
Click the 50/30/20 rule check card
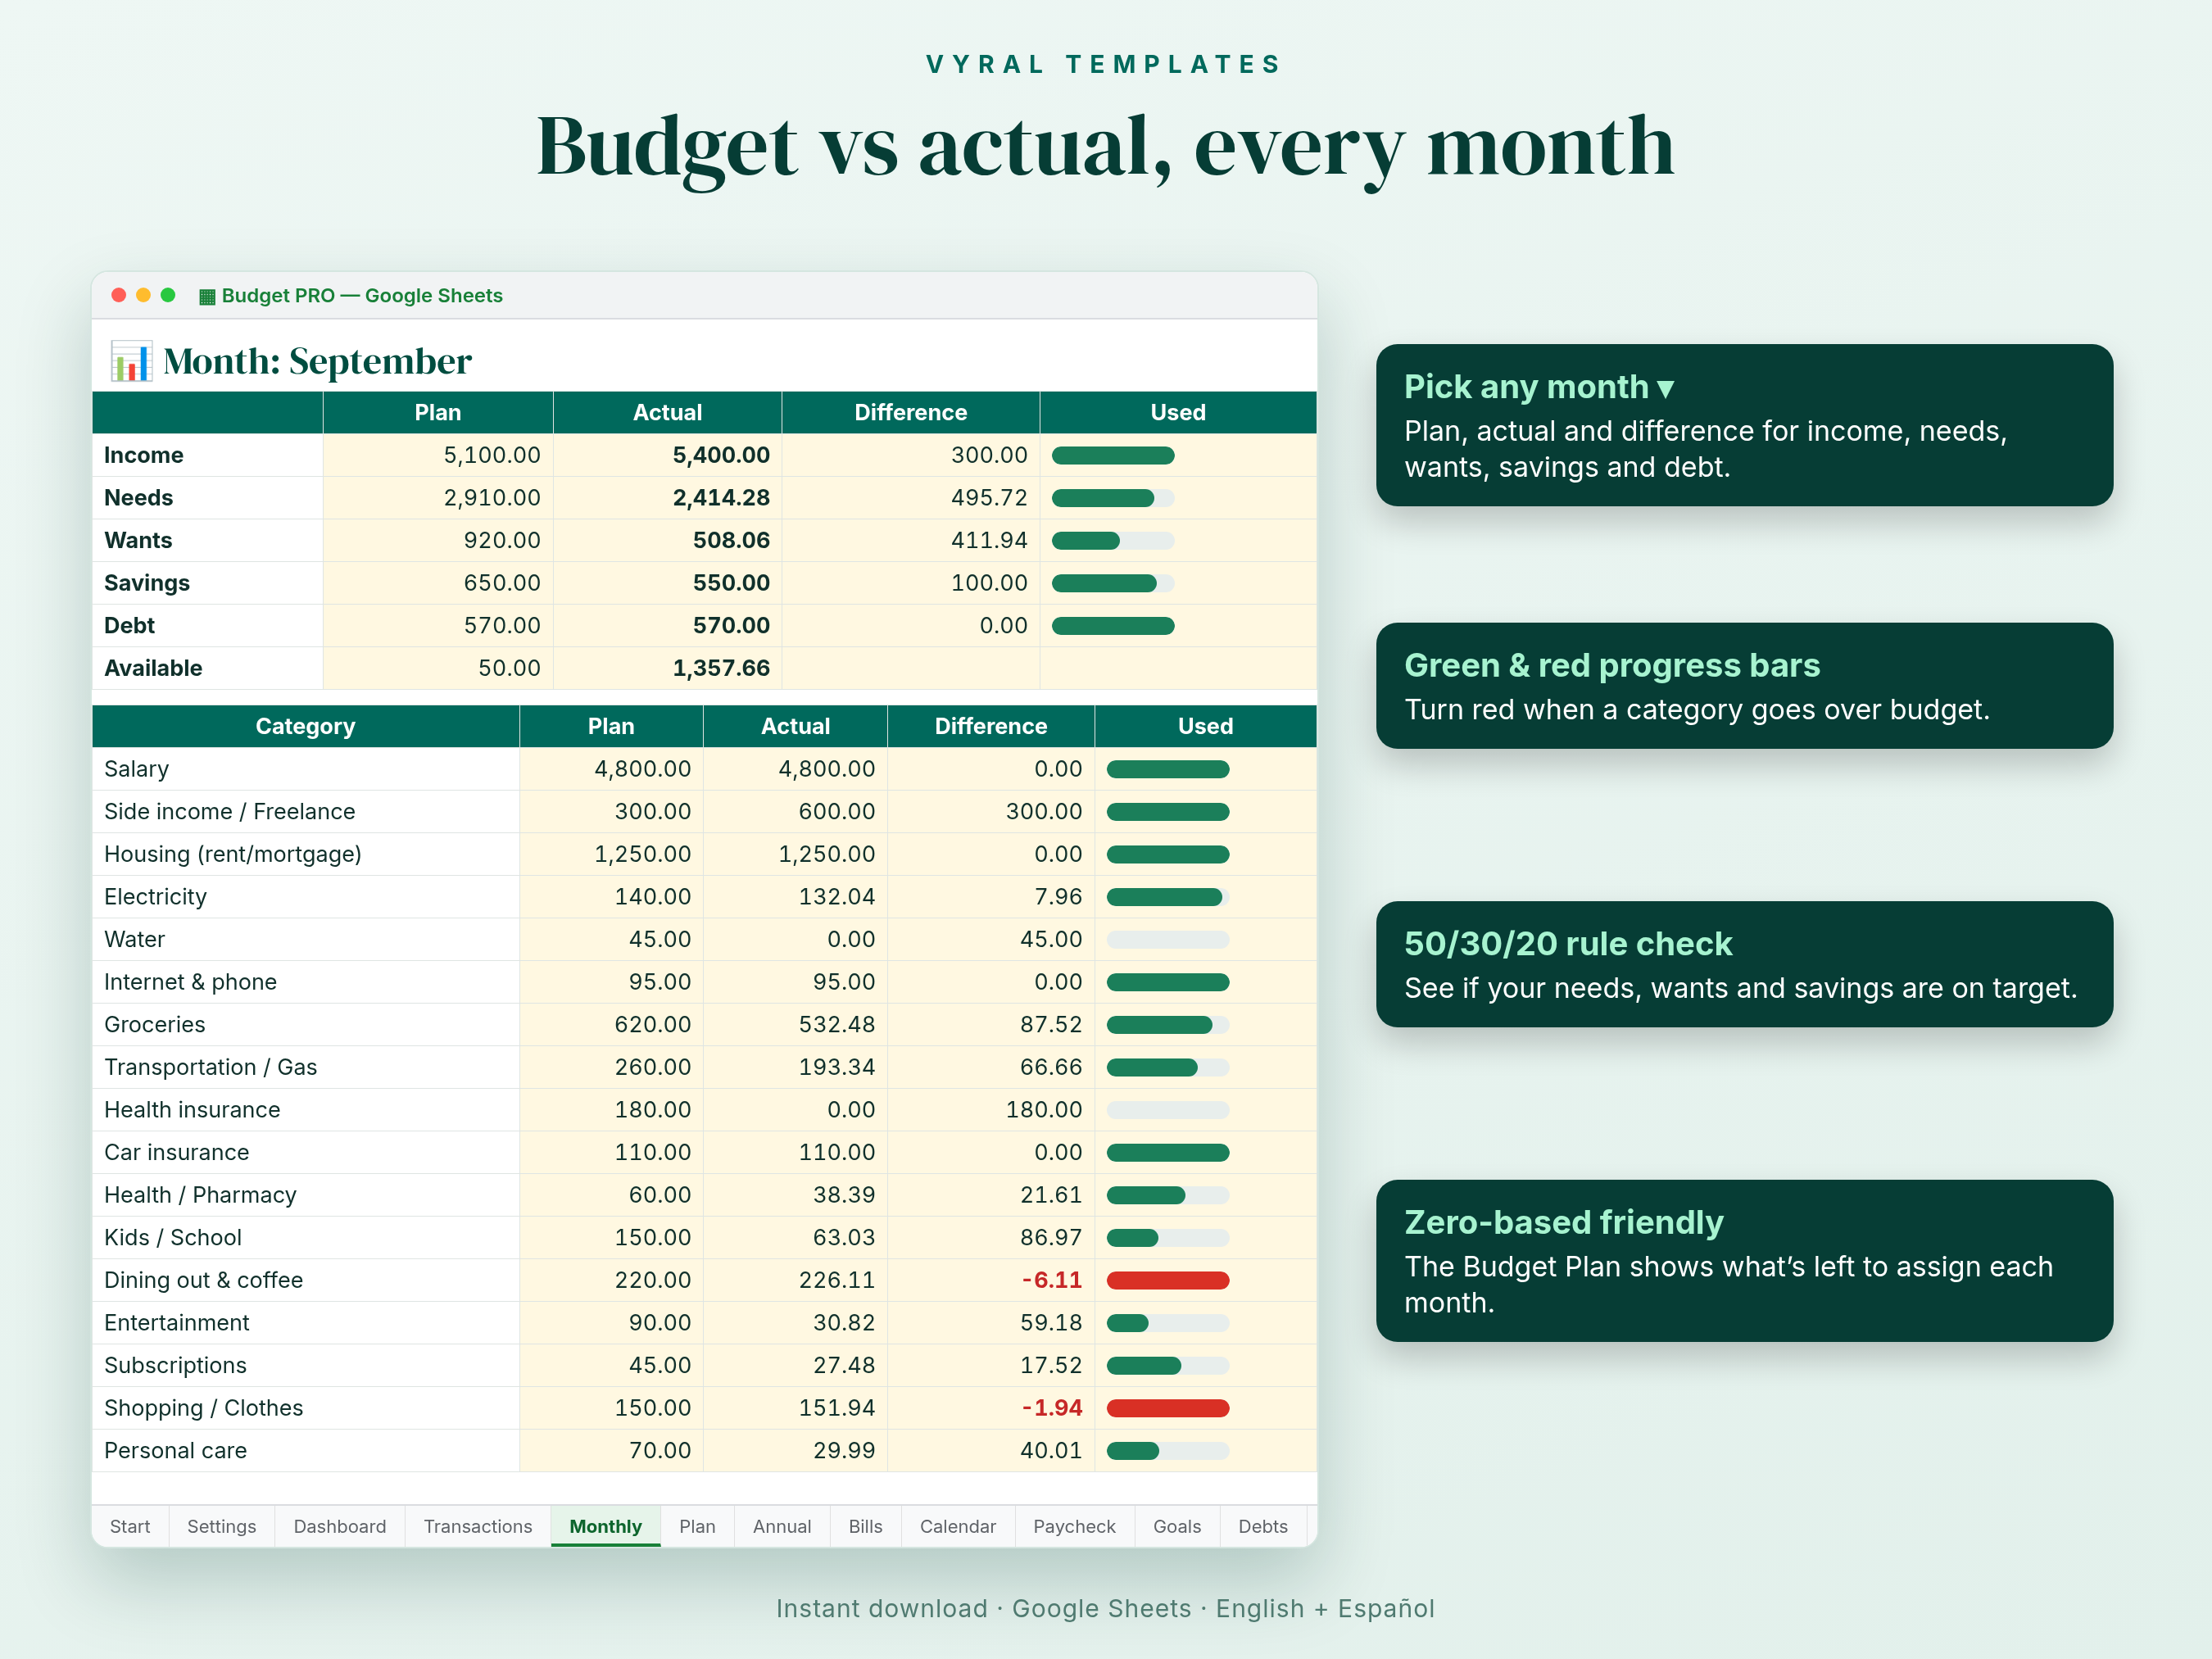point(1744,964)
